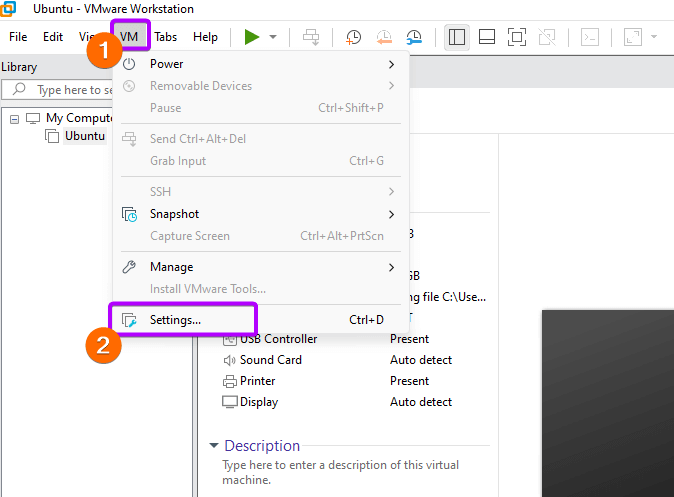Click the Revert to Snapshot toolbar icon
Screen dimensions: 674x497
pos(384,37)
